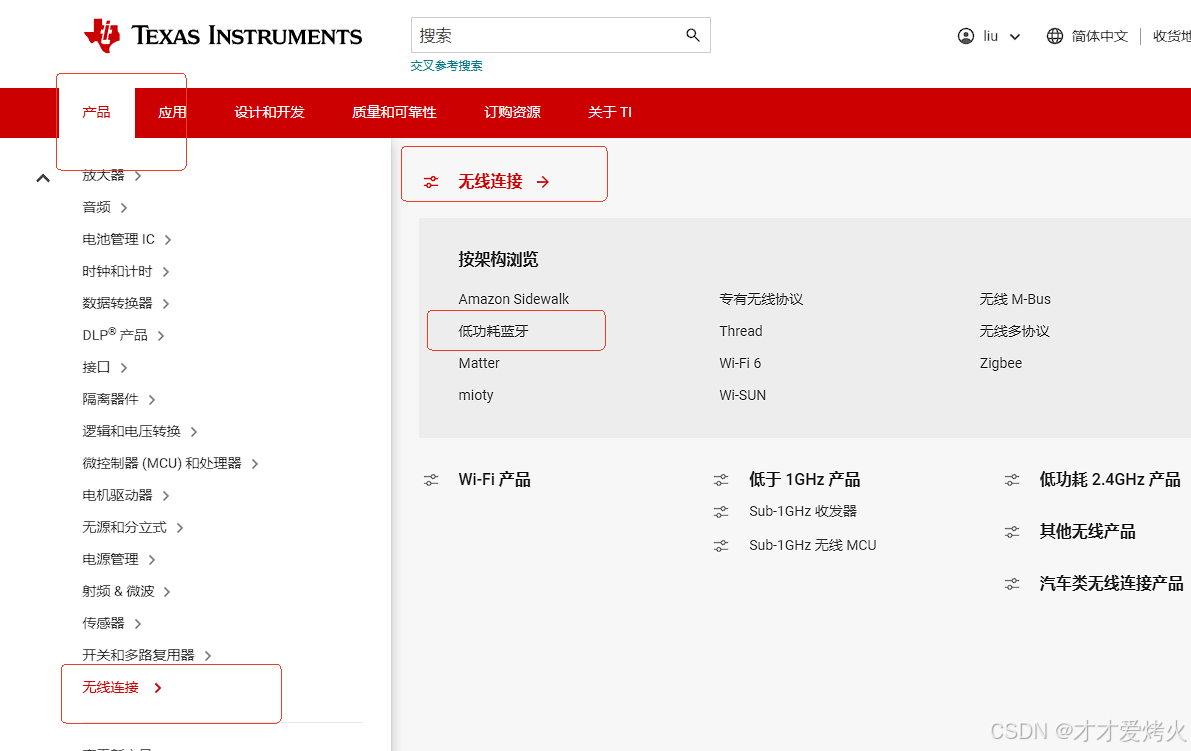Expand the 电机驱动器 chevron
1191x751 pixels.
coord(166,496)
